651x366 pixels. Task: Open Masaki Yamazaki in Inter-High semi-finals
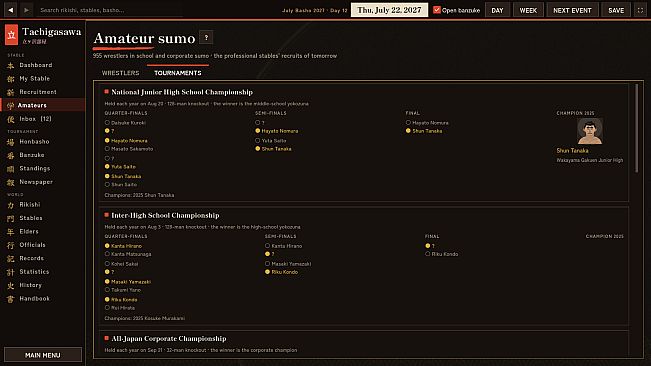[x=291, y=264]
